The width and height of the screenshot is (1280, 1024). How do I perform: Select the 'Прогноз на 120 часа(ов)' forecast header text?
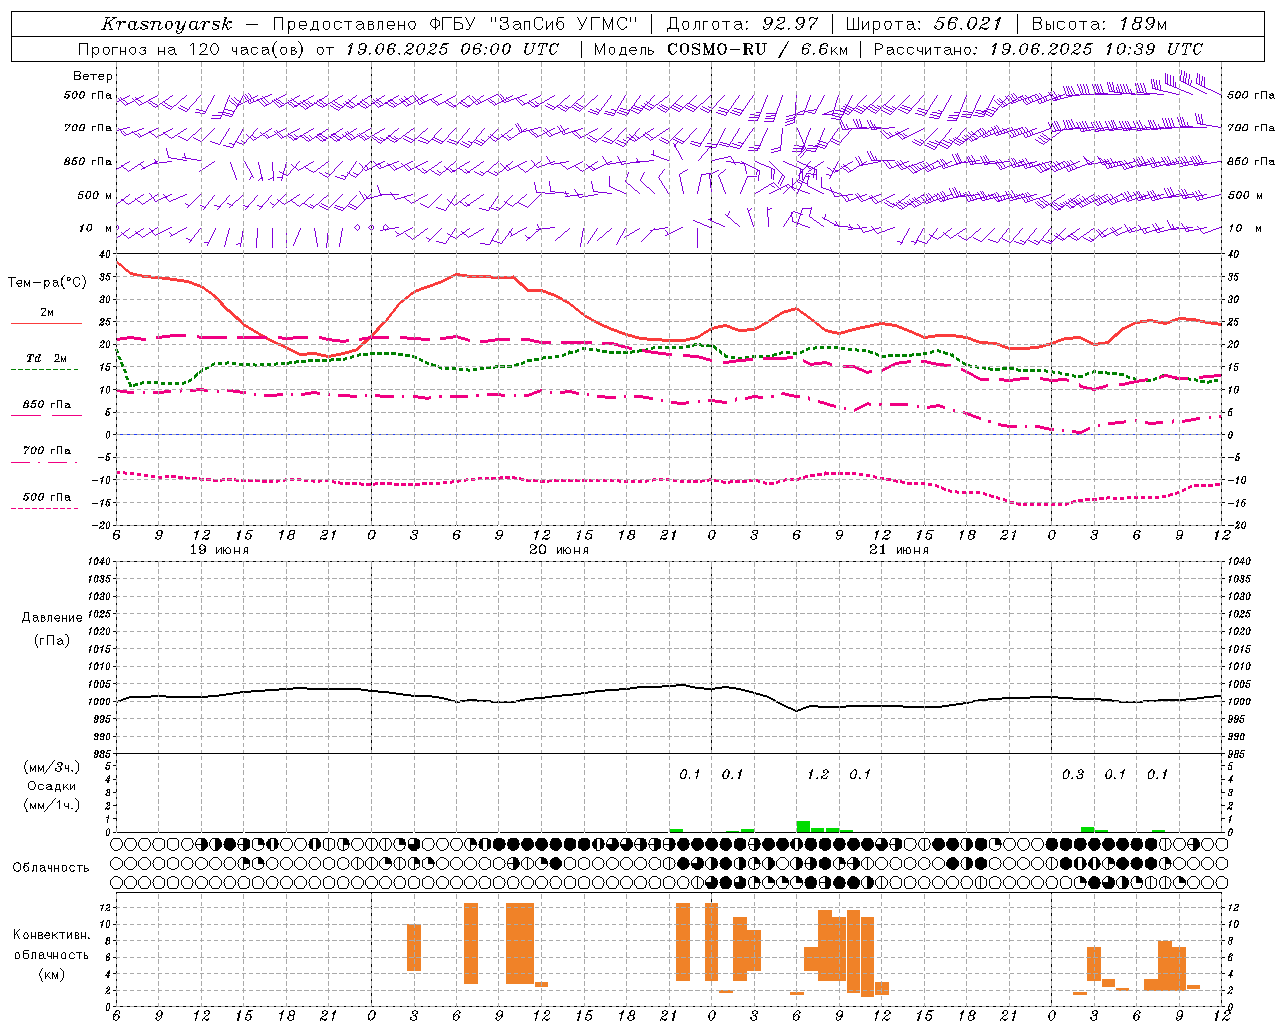pyautogui.click(x=192, y=49)
